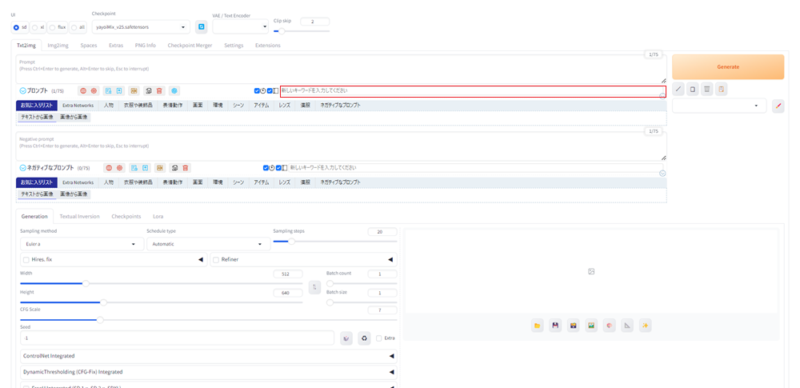Click the pencil read-prompt icon under Generate
Image resolution: width=800 pixels, height=388 pixels.
click(x=678, y=89)
